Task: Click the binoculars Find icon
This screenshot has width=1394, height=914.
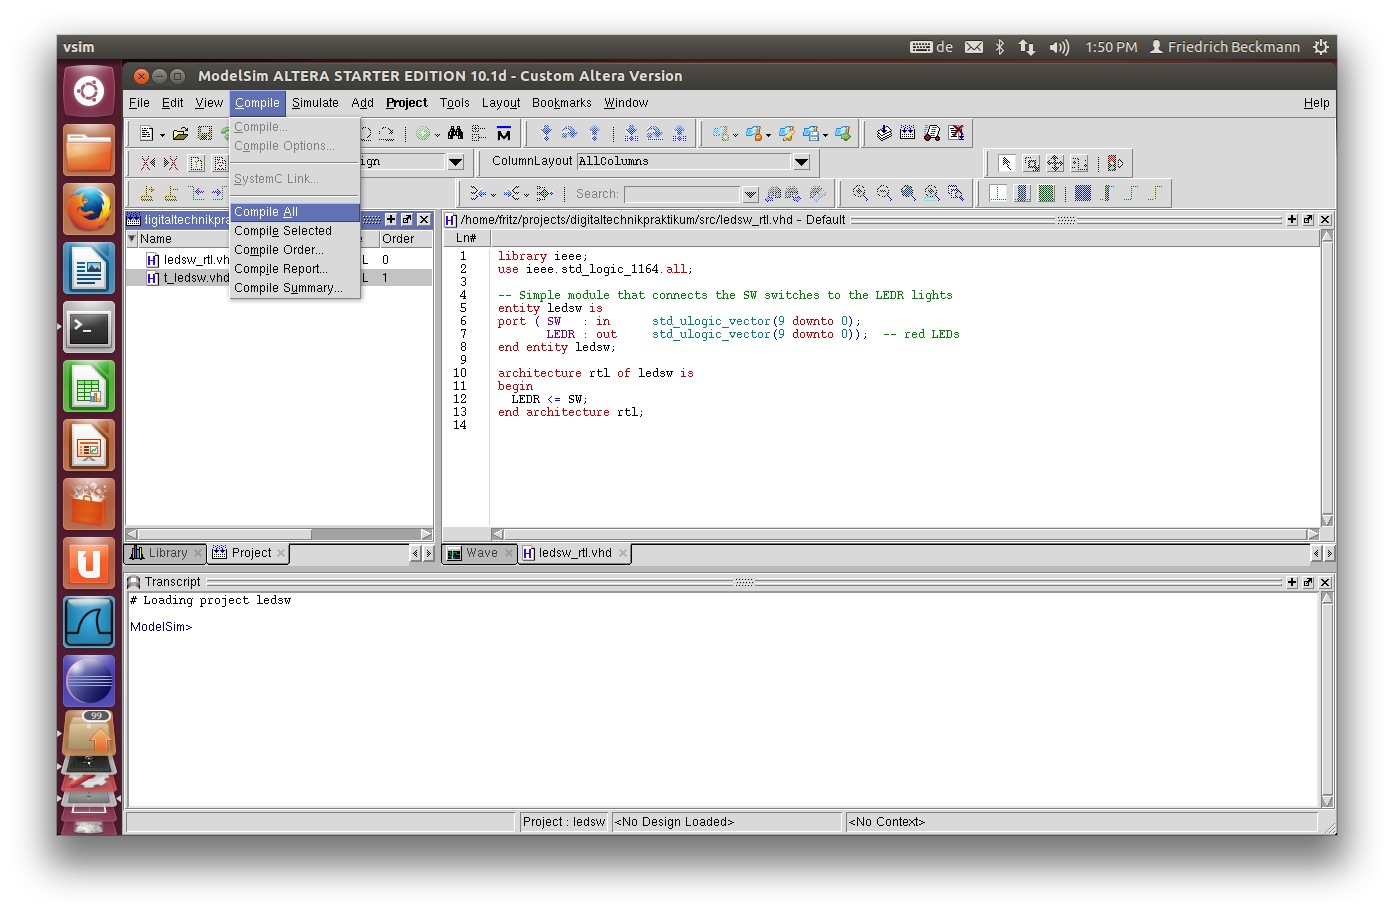Action: (x=455, y=133)
